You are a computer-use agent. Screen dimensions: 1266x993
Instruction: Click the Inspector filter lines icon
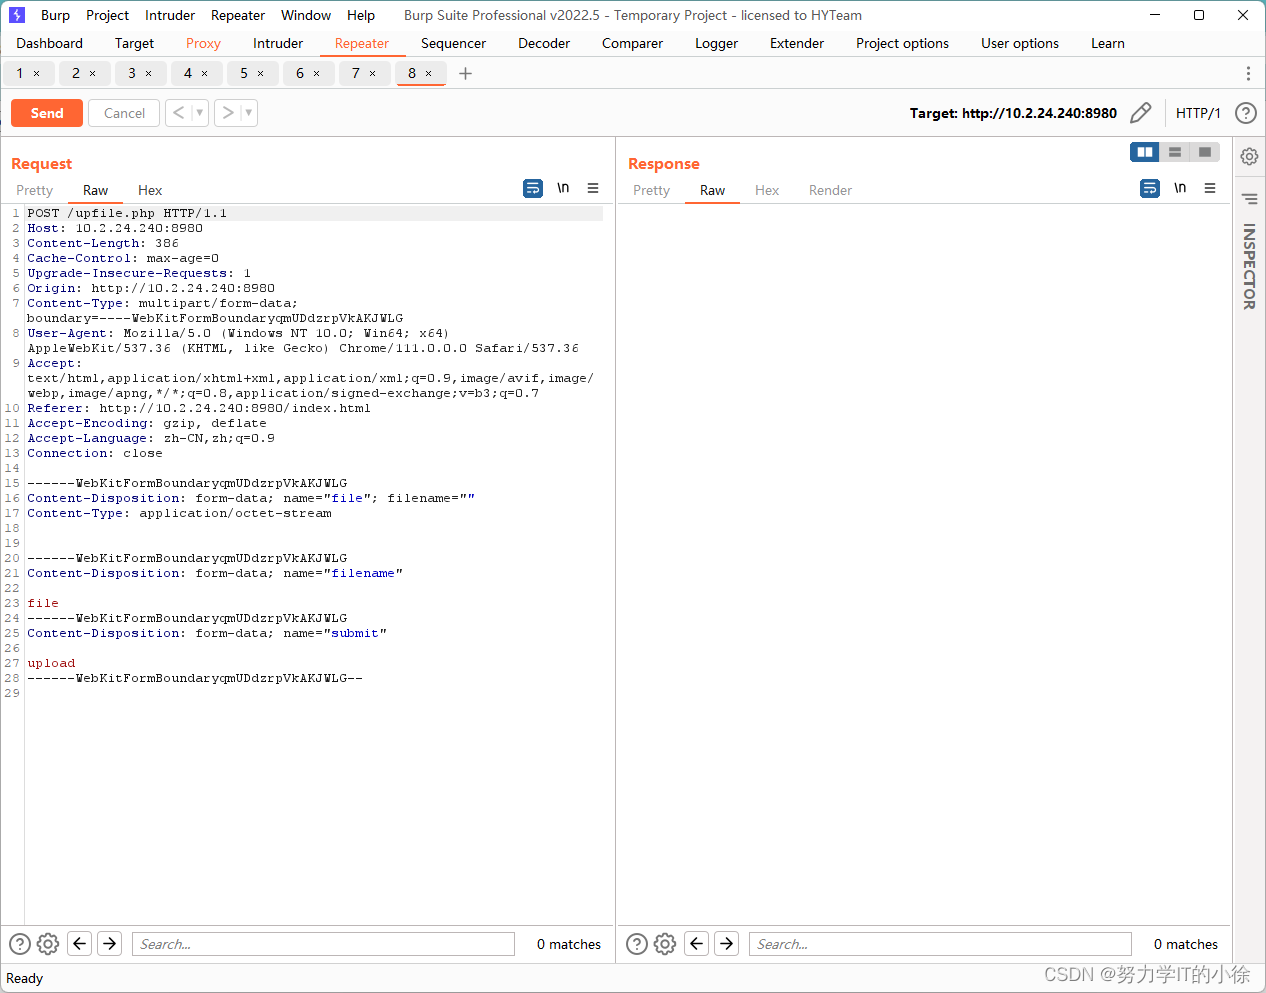1249,198
